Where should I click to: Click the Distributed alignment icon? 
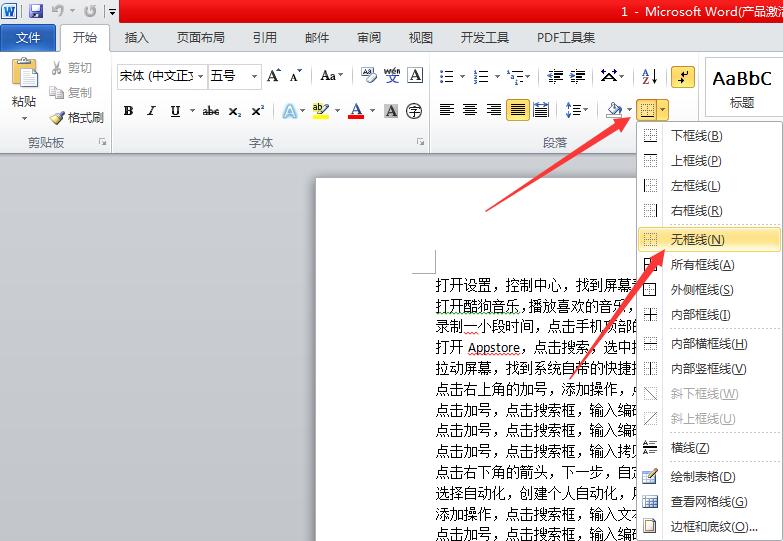click(x=541, y=110)
